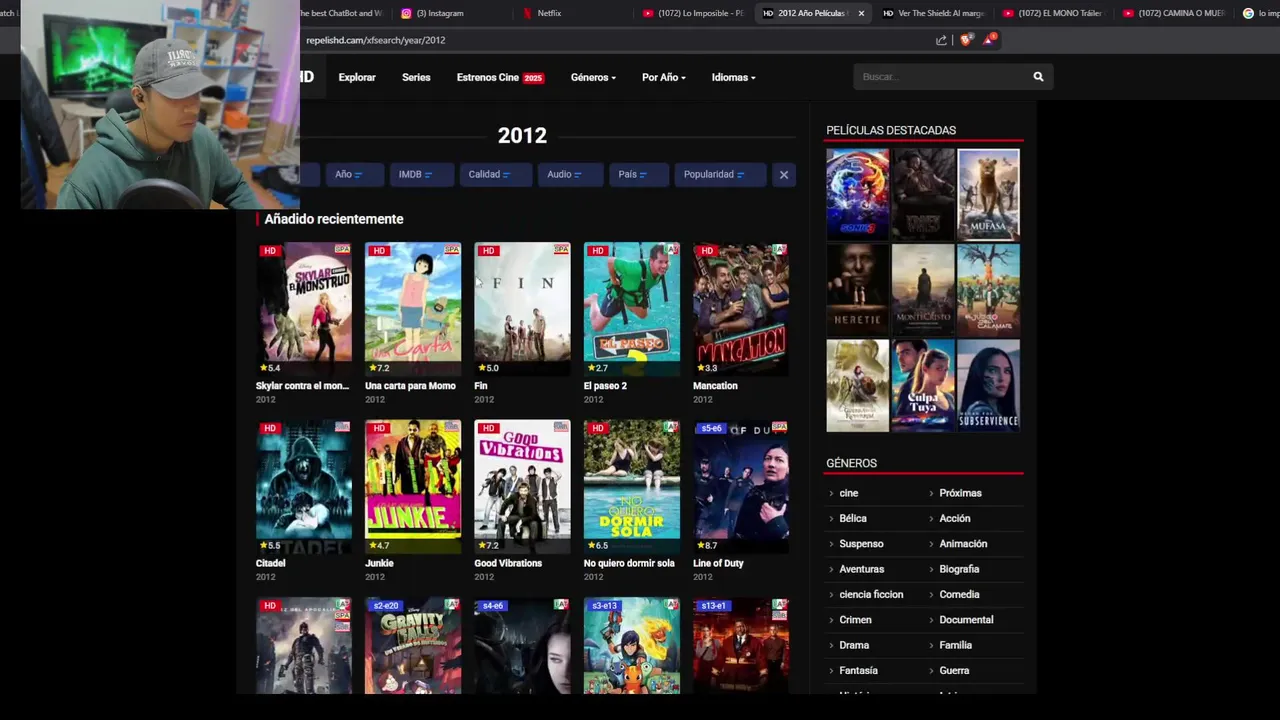Image resolution: width=1280 pixels, height=720 pixels.
Task: Select the Biografía genre link
Action: coord(959,570)
